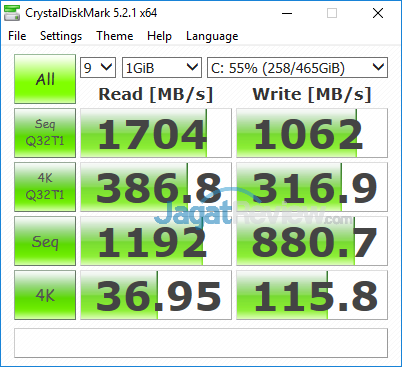The image size is (402, 367).
Task: Start the plain 4K test
Action: pos(45,295)
